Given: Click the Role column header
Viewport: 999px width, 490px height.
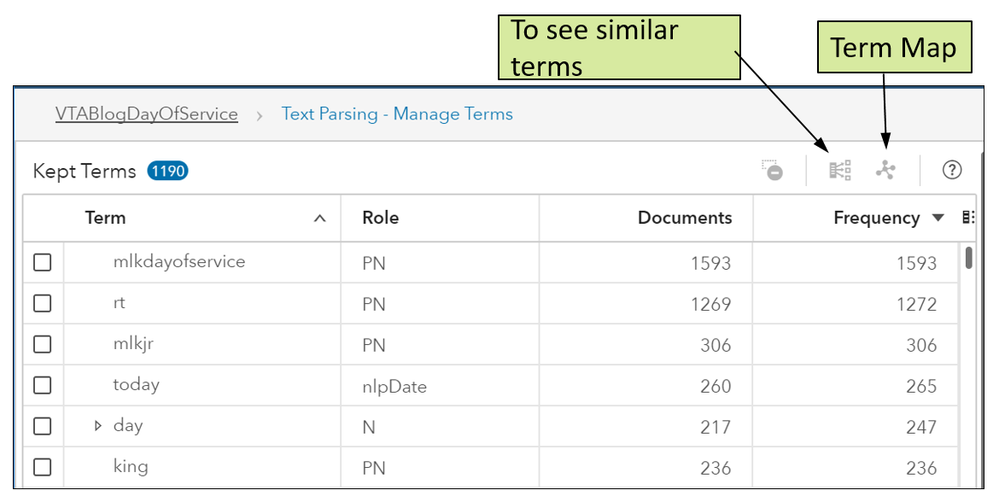Looking at the screenshot, I should (x=380, y=218).
